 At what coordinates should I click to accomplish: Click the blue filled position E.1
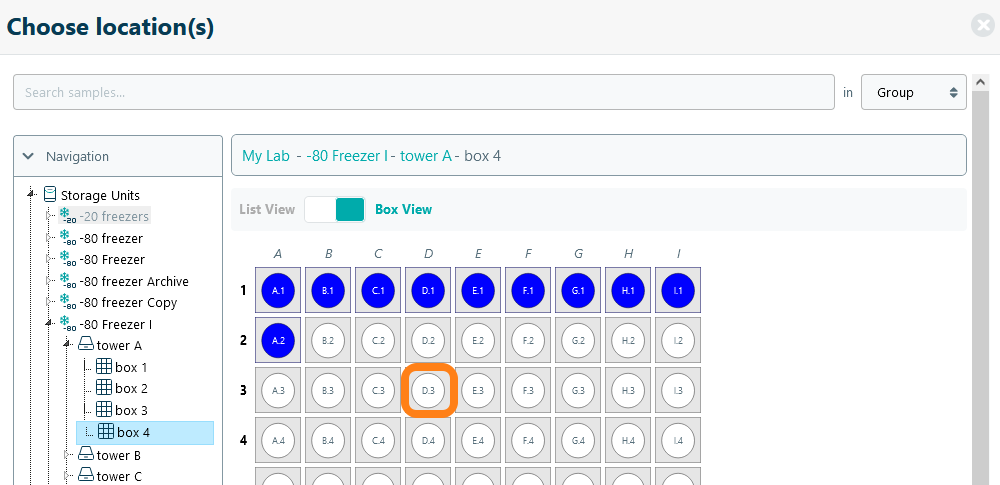(478, 290)
